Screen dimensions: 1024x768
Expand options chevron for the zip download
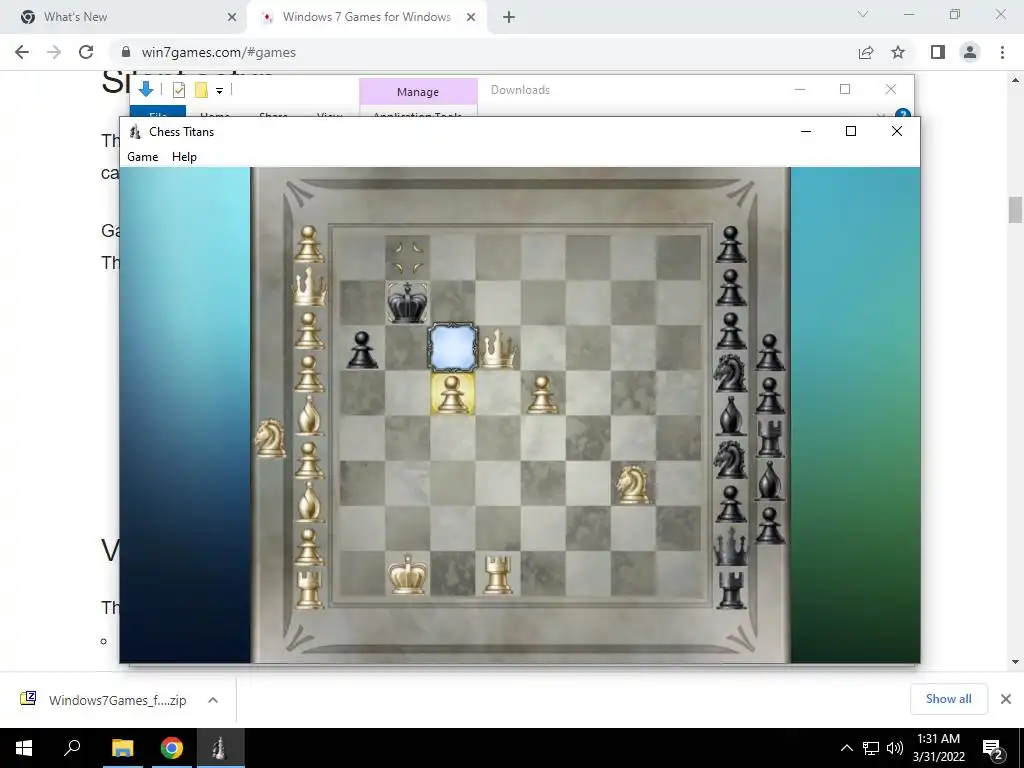click(x=213, y=700)
